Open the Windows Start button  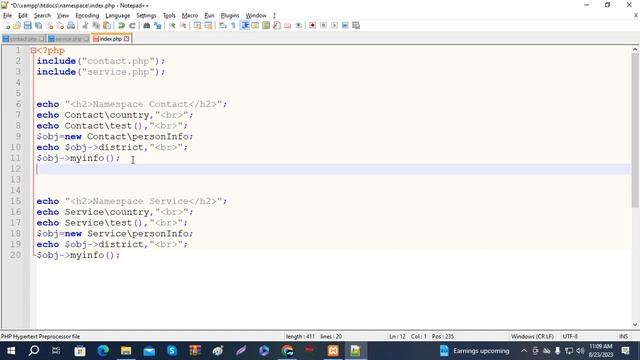click(11, 351)
